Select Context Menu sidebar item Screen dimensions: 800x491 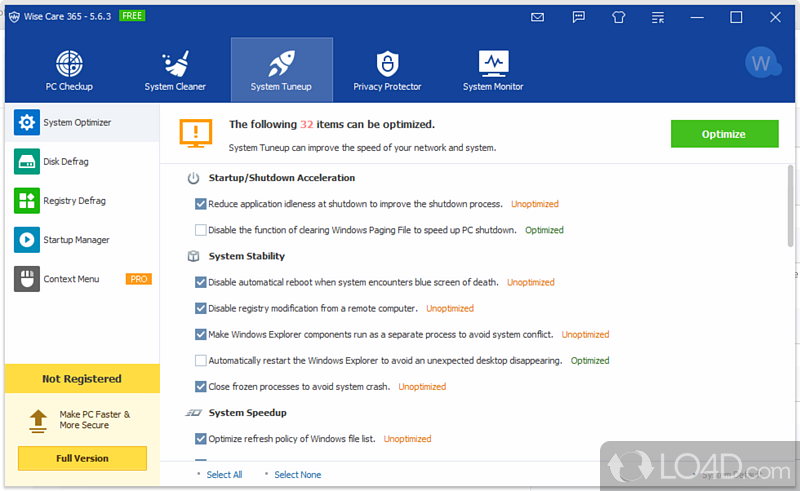pyautogui.click(x=71, y=279)
